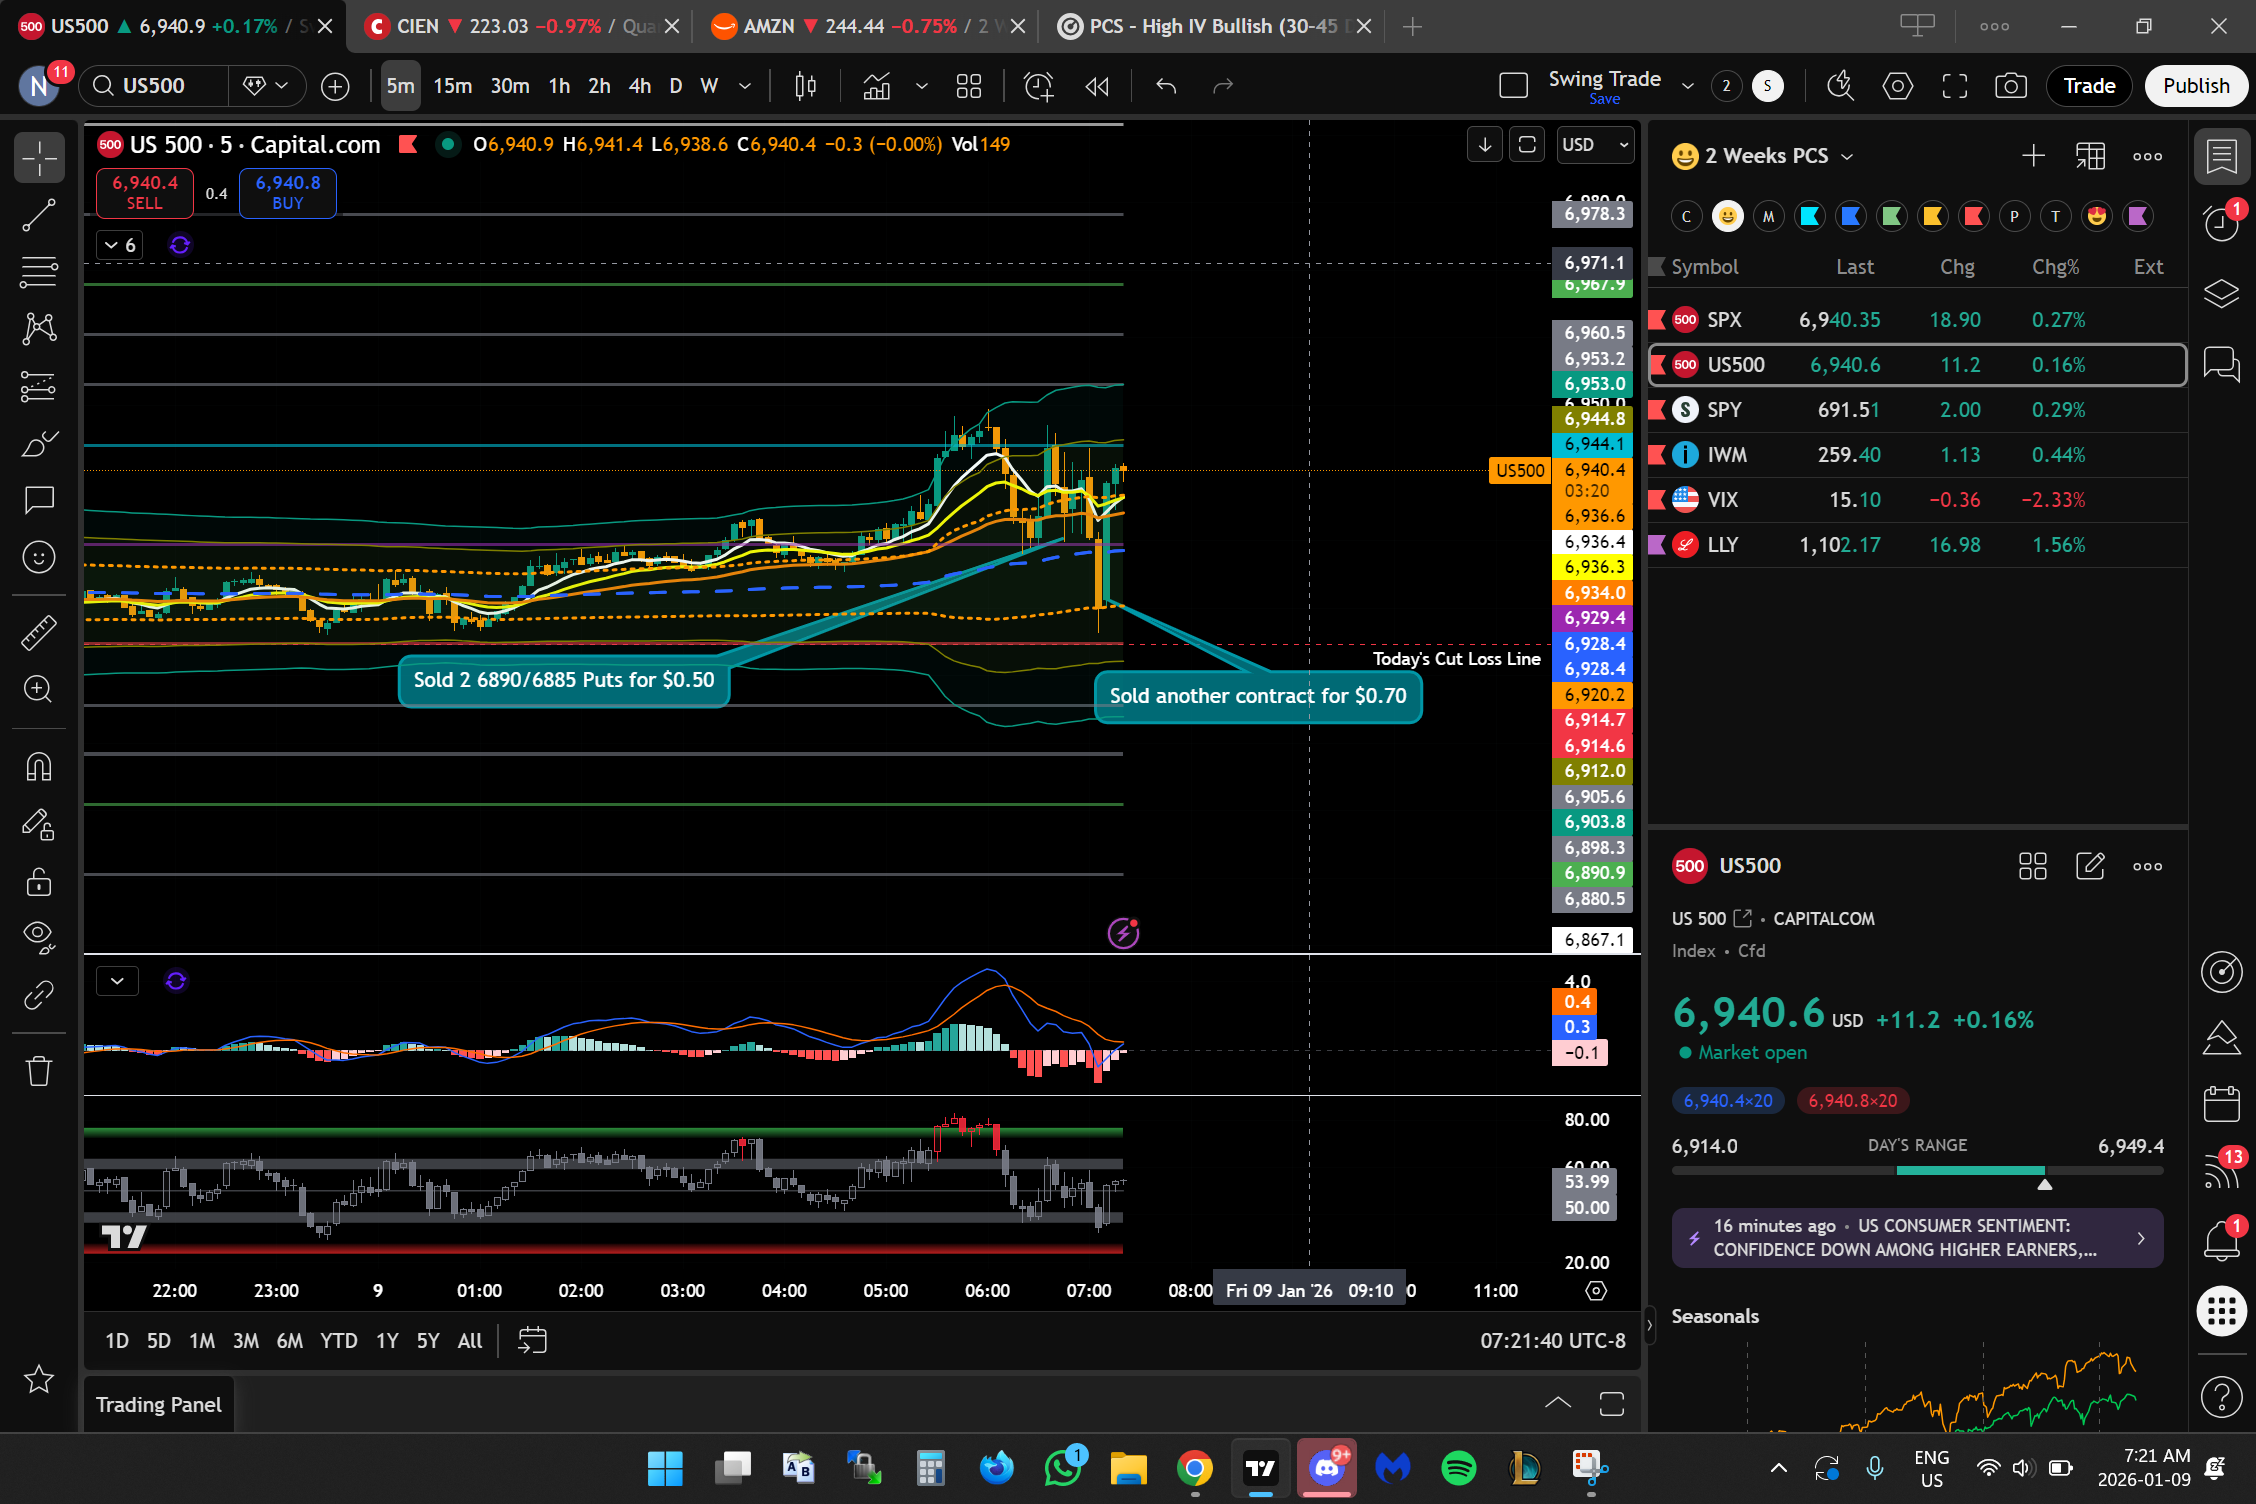Select the red flag color filter
Viewport: 2256px width, 1504px height.
(1973, 216)
